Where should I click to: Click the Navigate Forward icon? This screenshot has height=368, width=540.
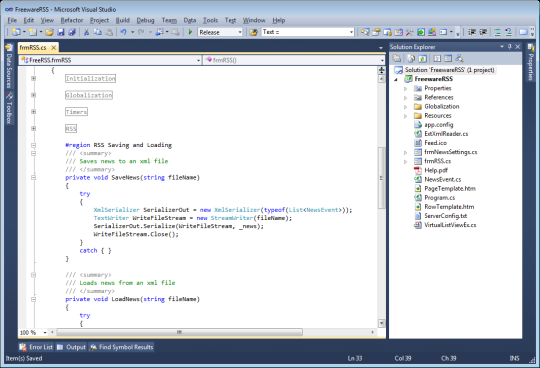pyautogui.click(x=176, y=32)
